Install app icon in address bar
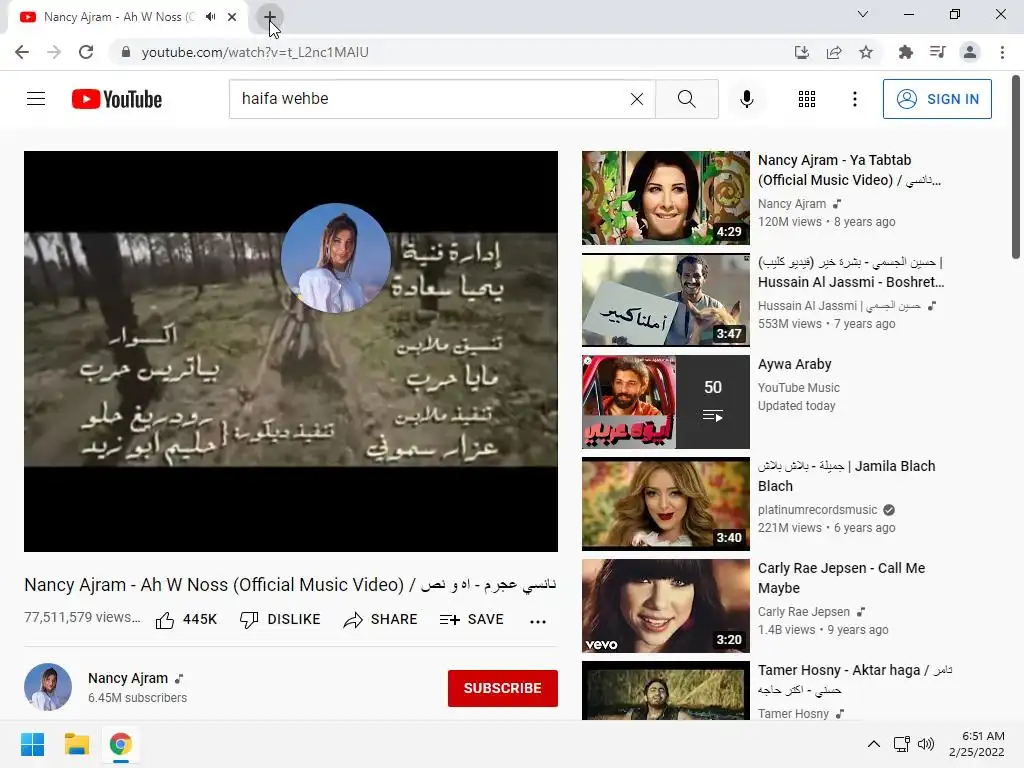This screenshot has width=1024, height=768. [x=801, y=52]
